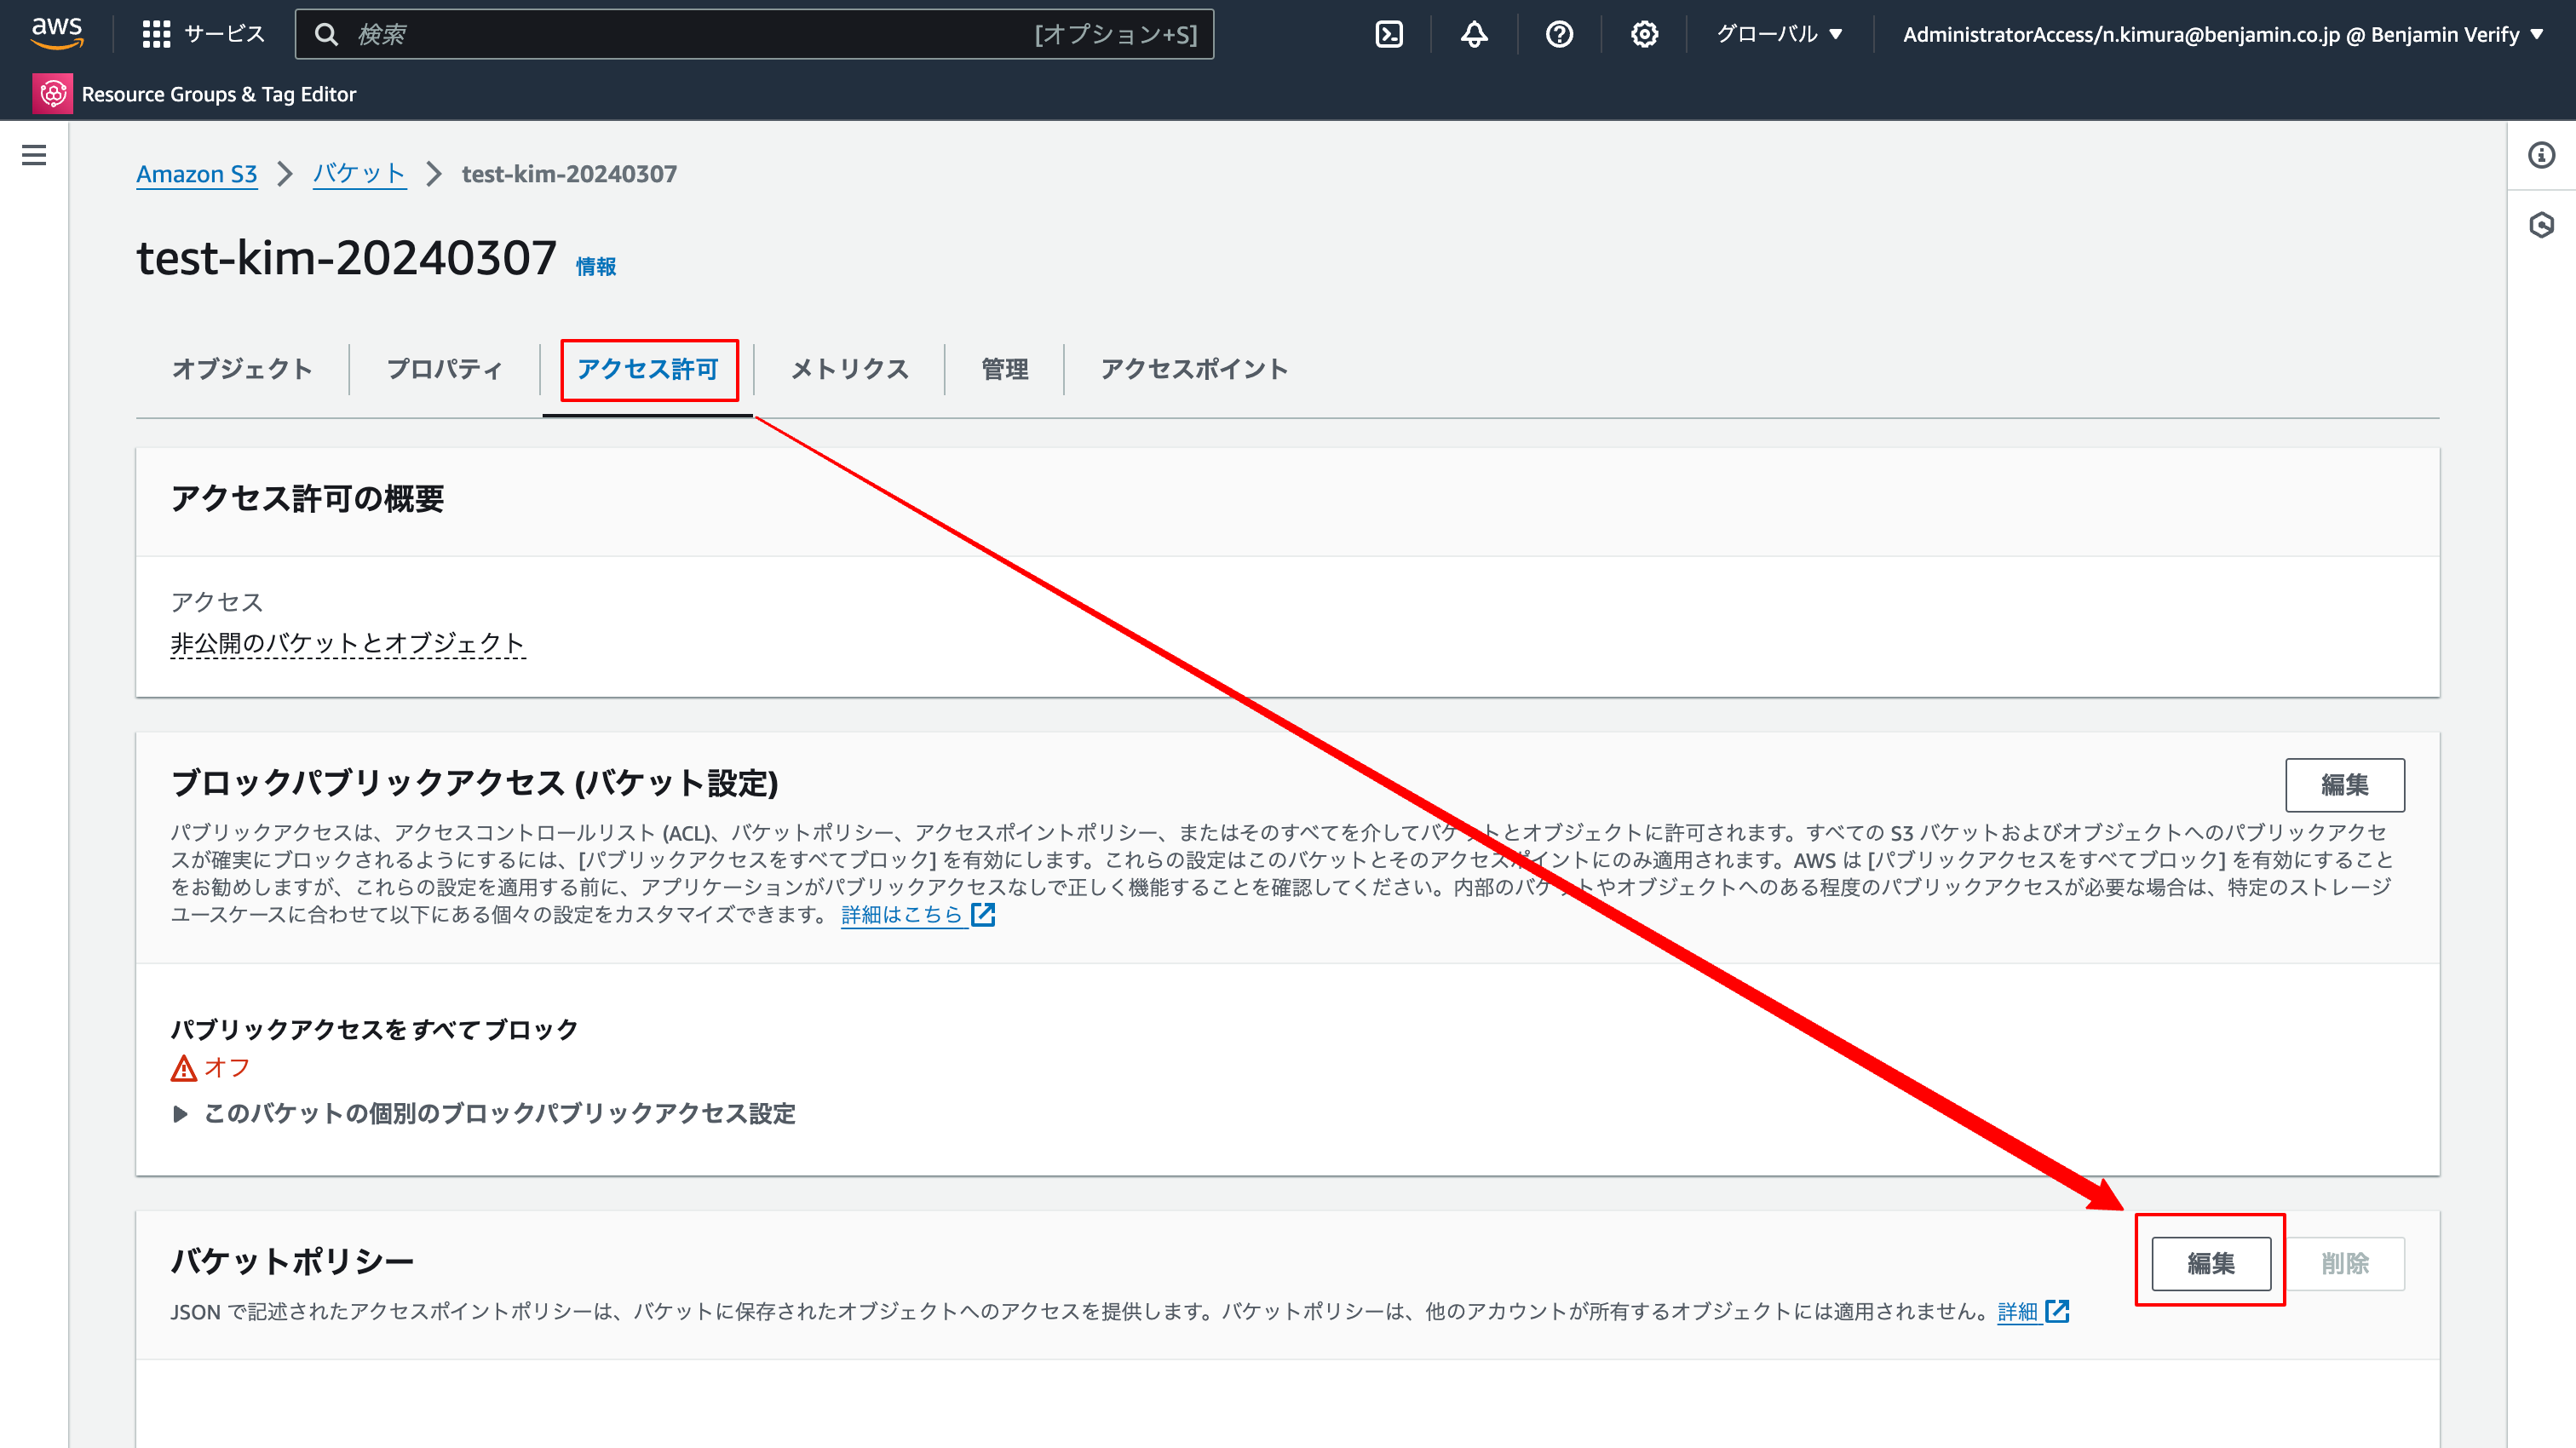Click the バケット breadcrumb link

click(359, 174)
